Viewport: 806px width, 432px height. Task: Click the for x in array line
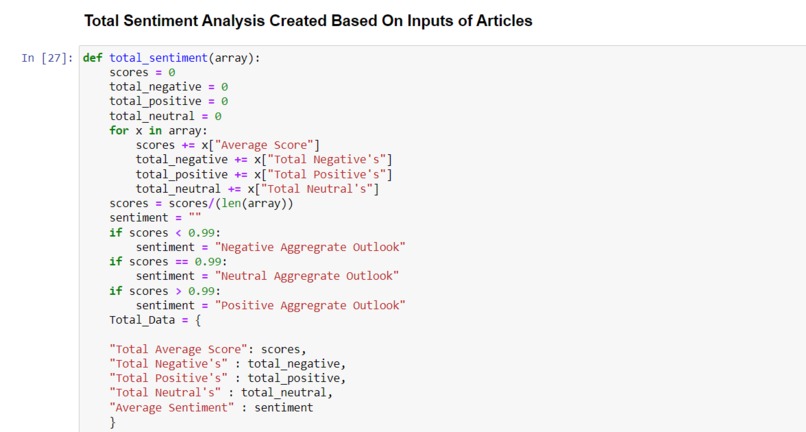(158, 130)
